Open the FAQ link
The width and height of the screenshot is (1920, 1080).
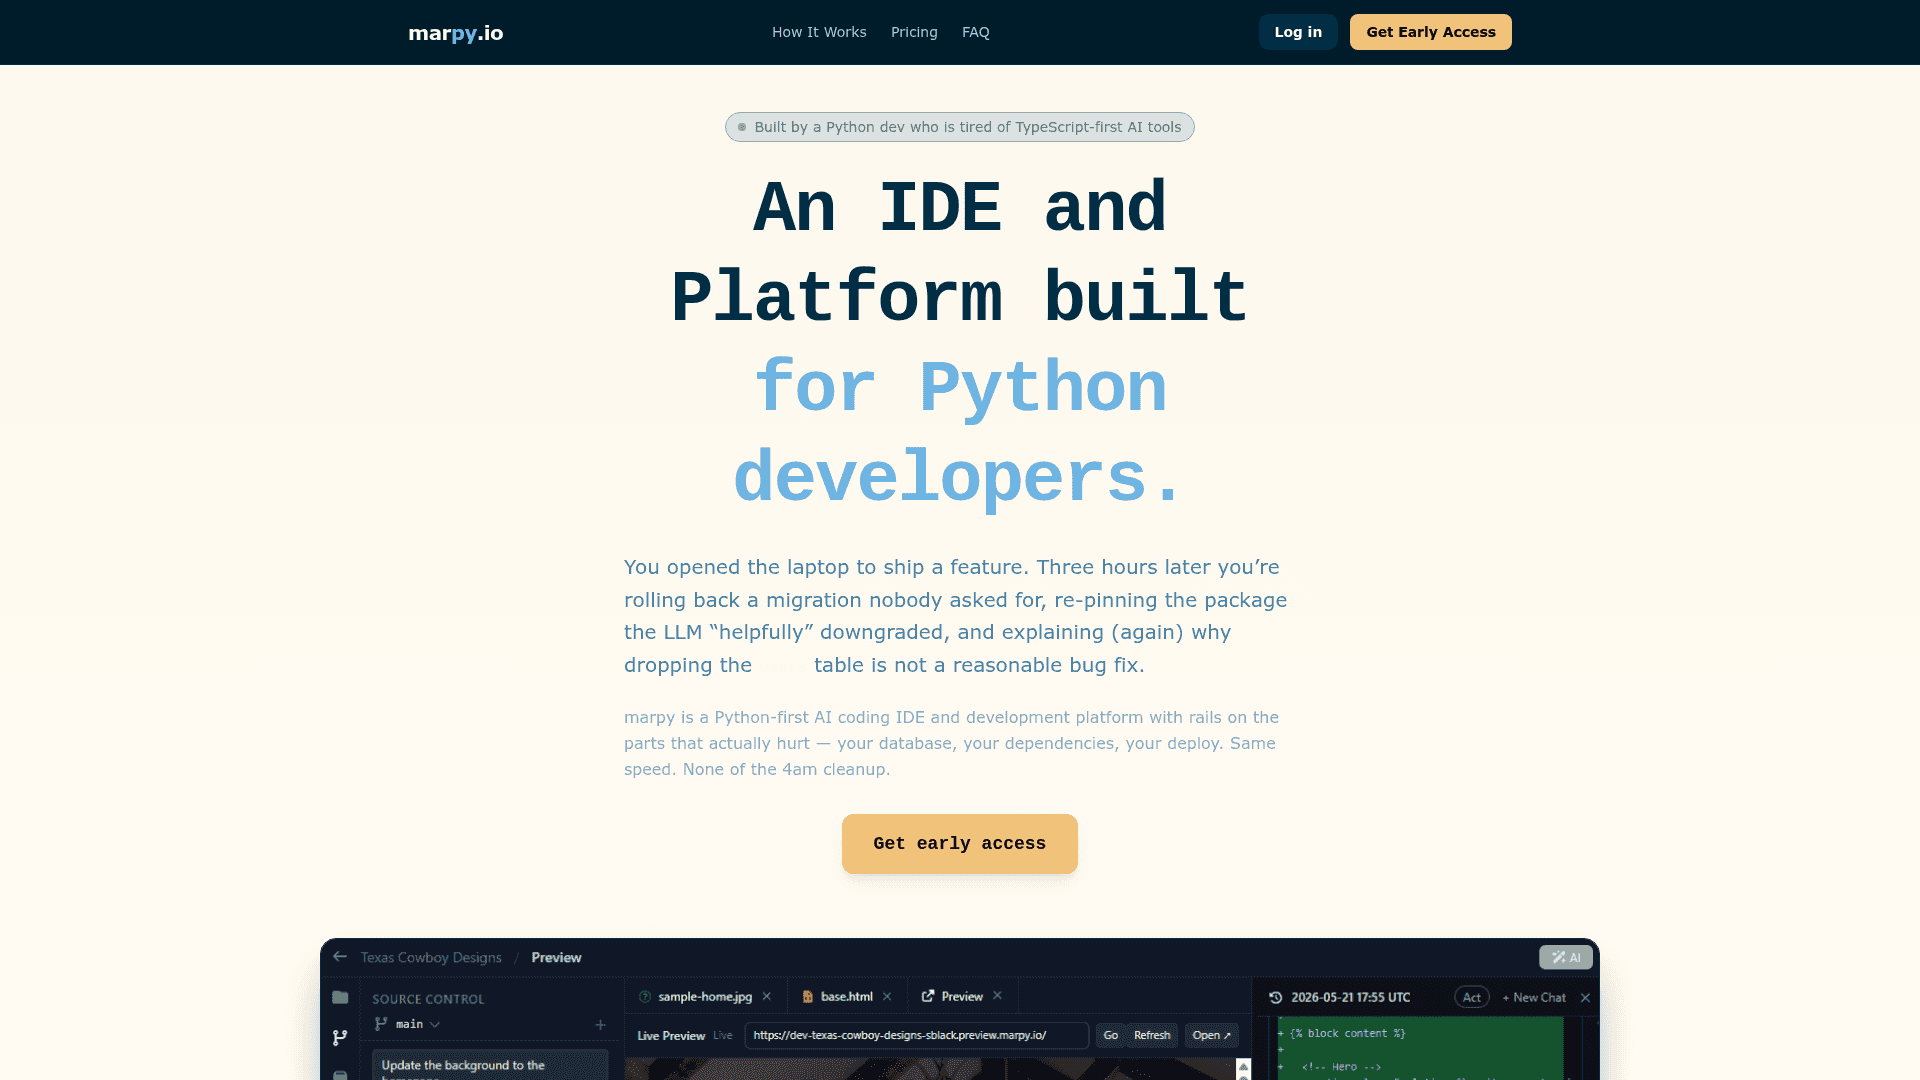tap(976, 32)
